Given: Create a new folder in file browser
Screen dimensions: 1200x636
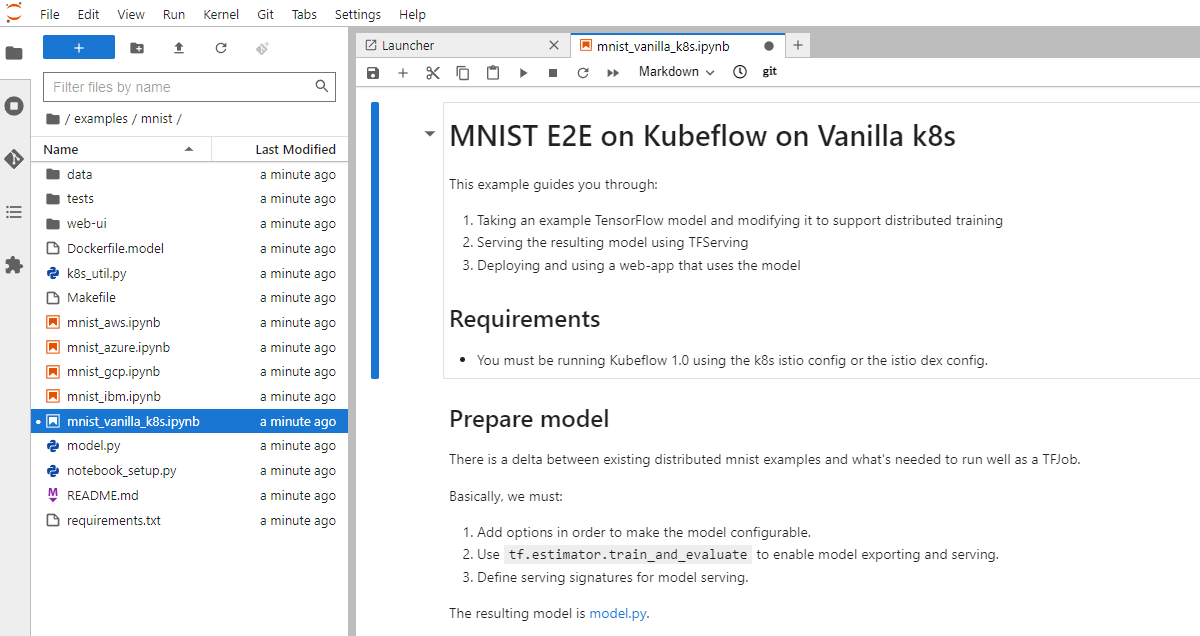Looking at the screenshot, I should pyautogui.click(x=137, y=48).
